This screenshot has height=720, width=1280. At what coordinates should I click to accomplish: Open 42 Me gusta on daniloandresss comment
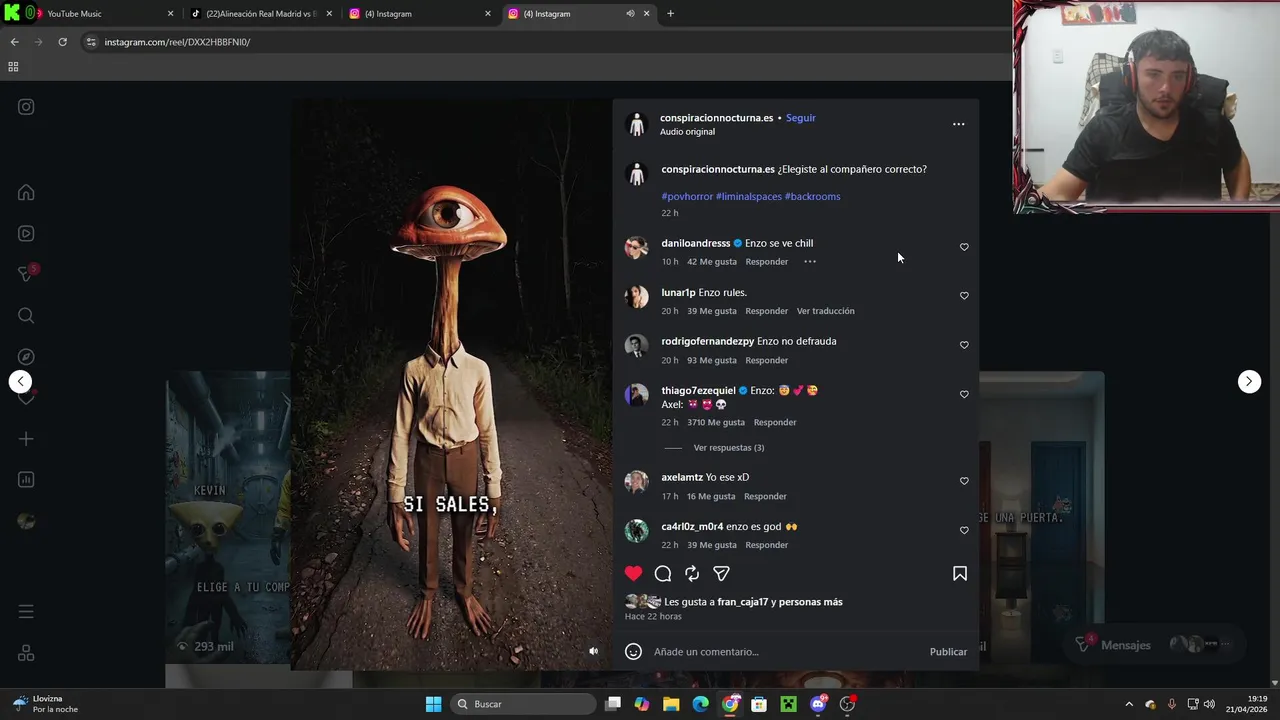tap(711, 262)
